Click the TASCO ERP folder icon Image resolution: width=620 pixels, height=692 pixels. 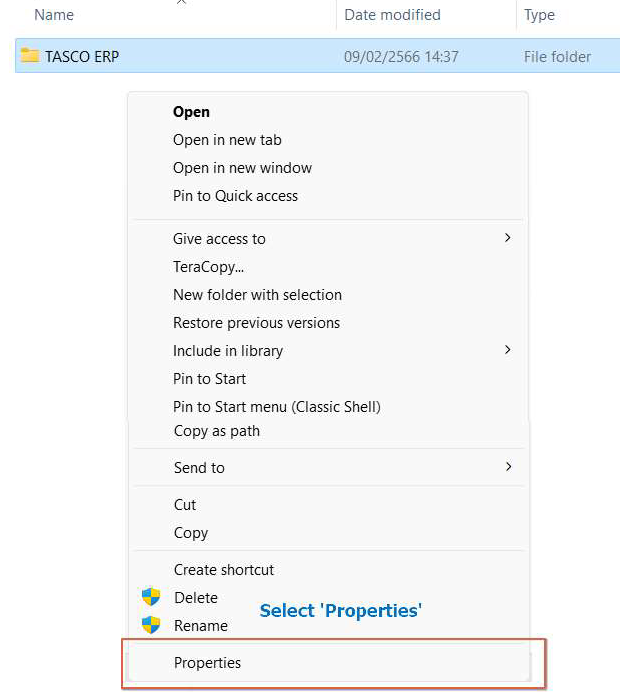(x=30, y=56)
